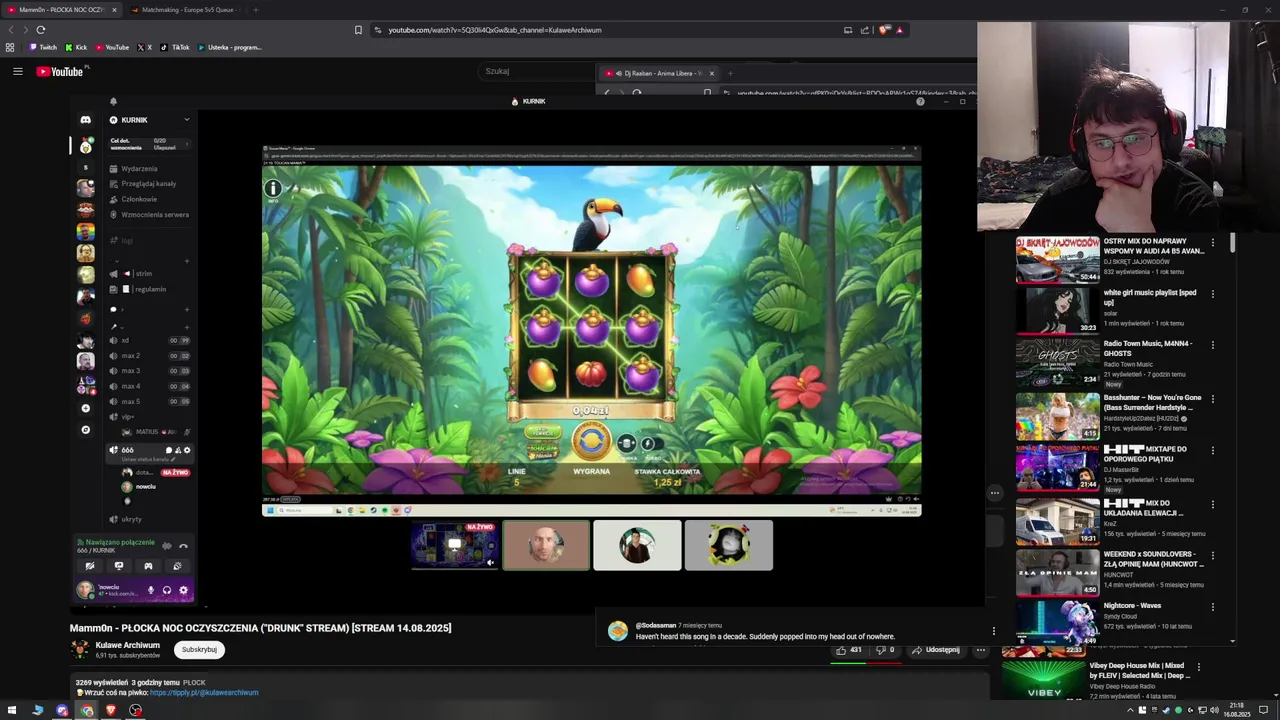Start Discord screen share button
1280x720 pixels.
tap(119, 566)
